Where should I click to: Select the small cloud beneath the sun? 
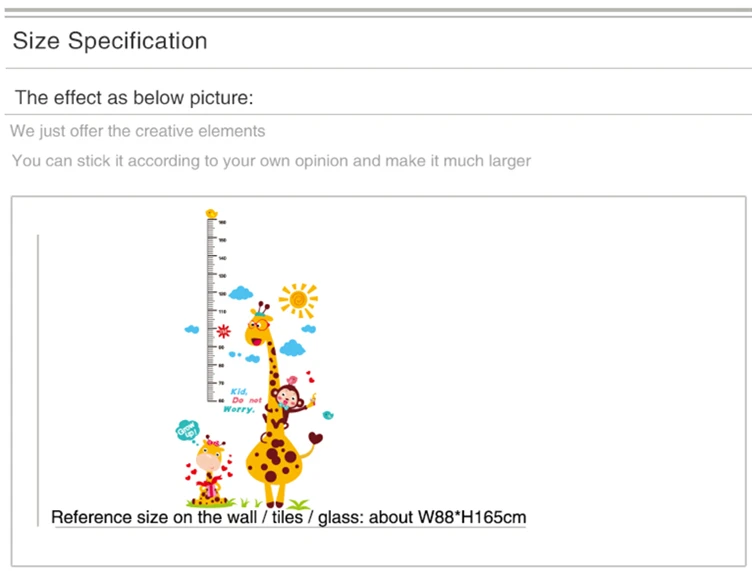[x=308, y=328]
